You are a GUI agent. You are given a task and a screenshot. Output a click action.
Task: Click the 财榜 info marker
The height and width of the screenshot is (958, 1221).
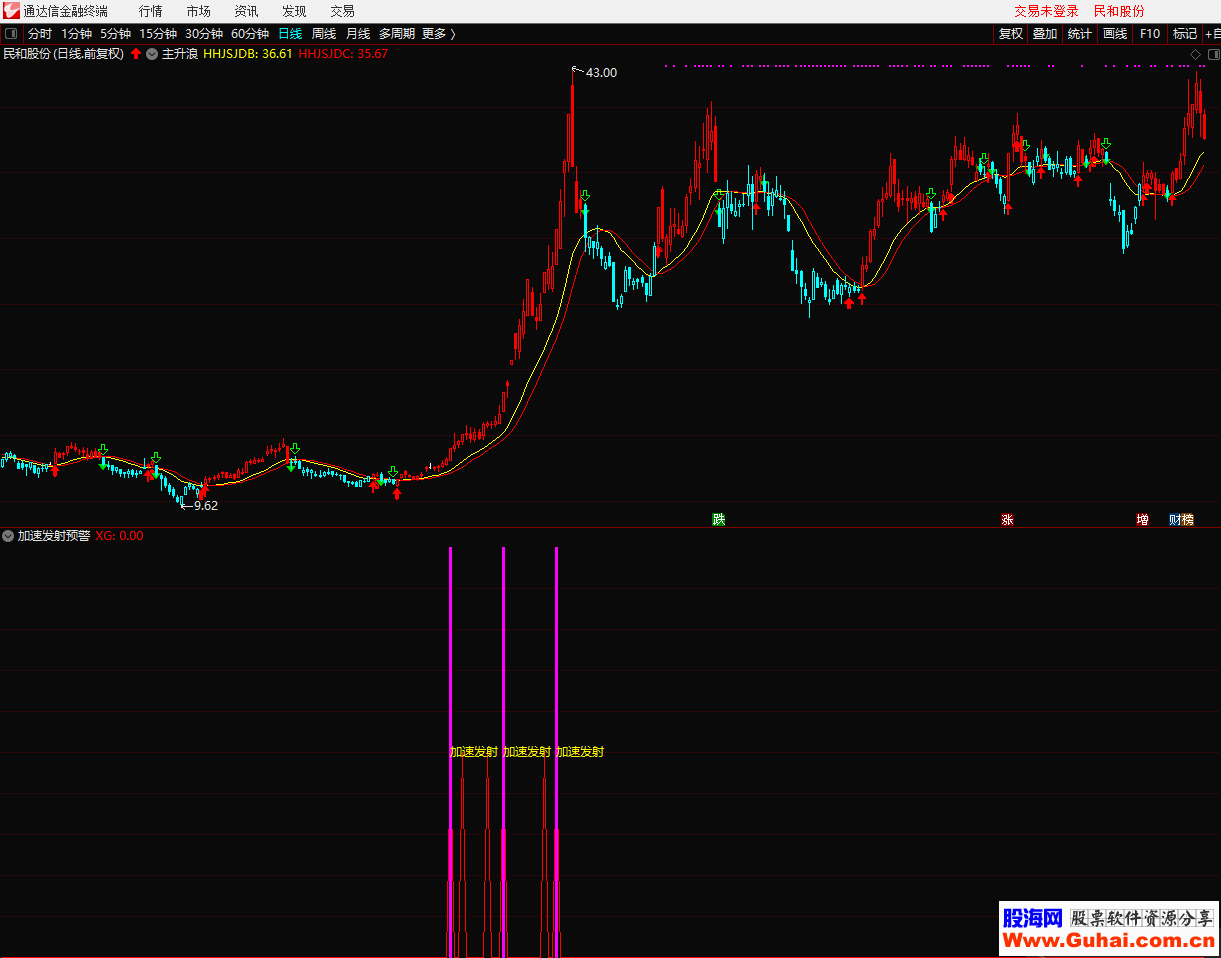(x=1181, y=520)
